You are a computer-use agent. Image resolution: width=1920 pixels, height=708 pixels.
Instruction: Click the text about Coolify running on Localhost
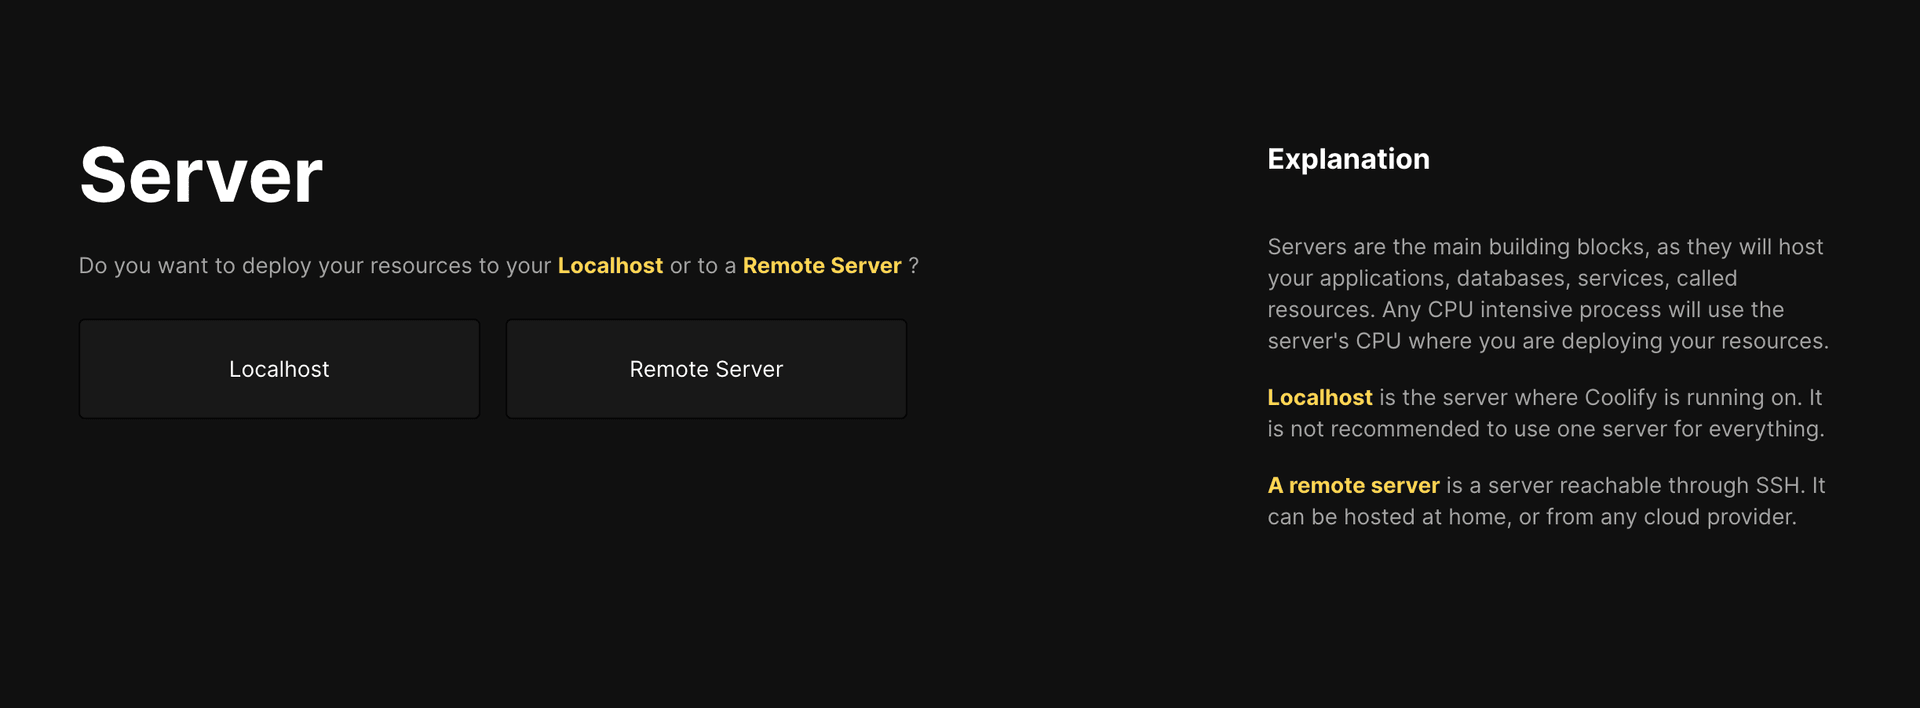[1600, 397]
